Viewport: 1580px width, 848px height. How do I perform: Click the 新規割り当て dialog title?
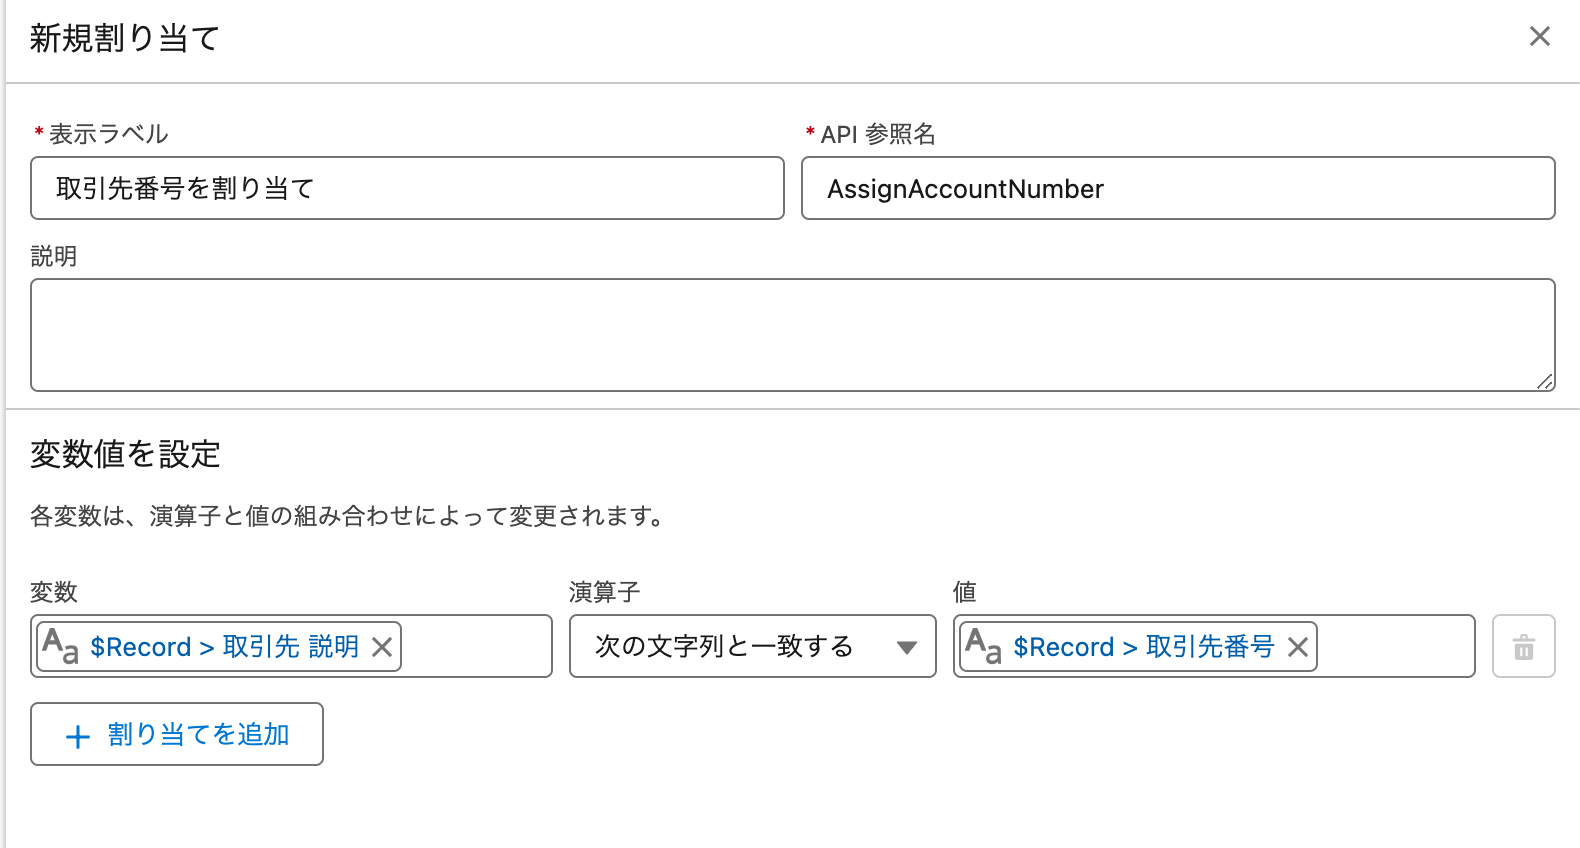tap(125, 38)
